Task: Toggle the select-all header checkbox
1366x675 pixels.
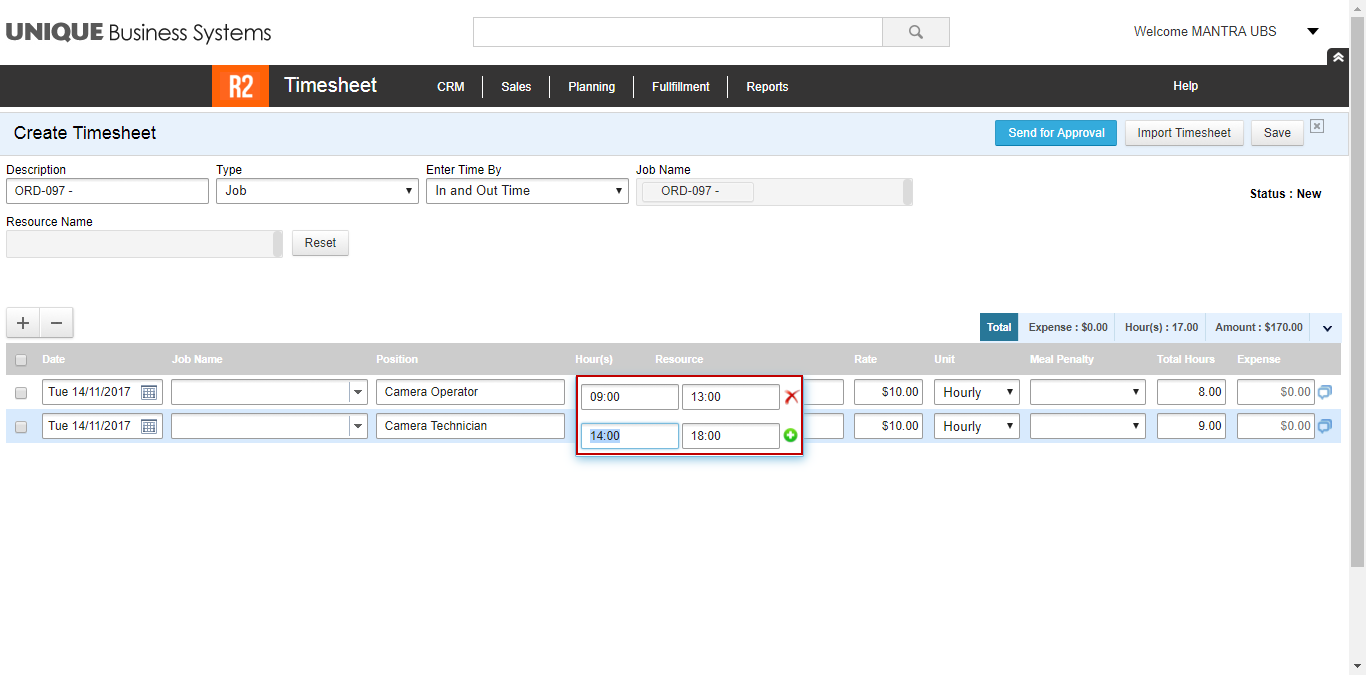Action: tap(21, 359)
